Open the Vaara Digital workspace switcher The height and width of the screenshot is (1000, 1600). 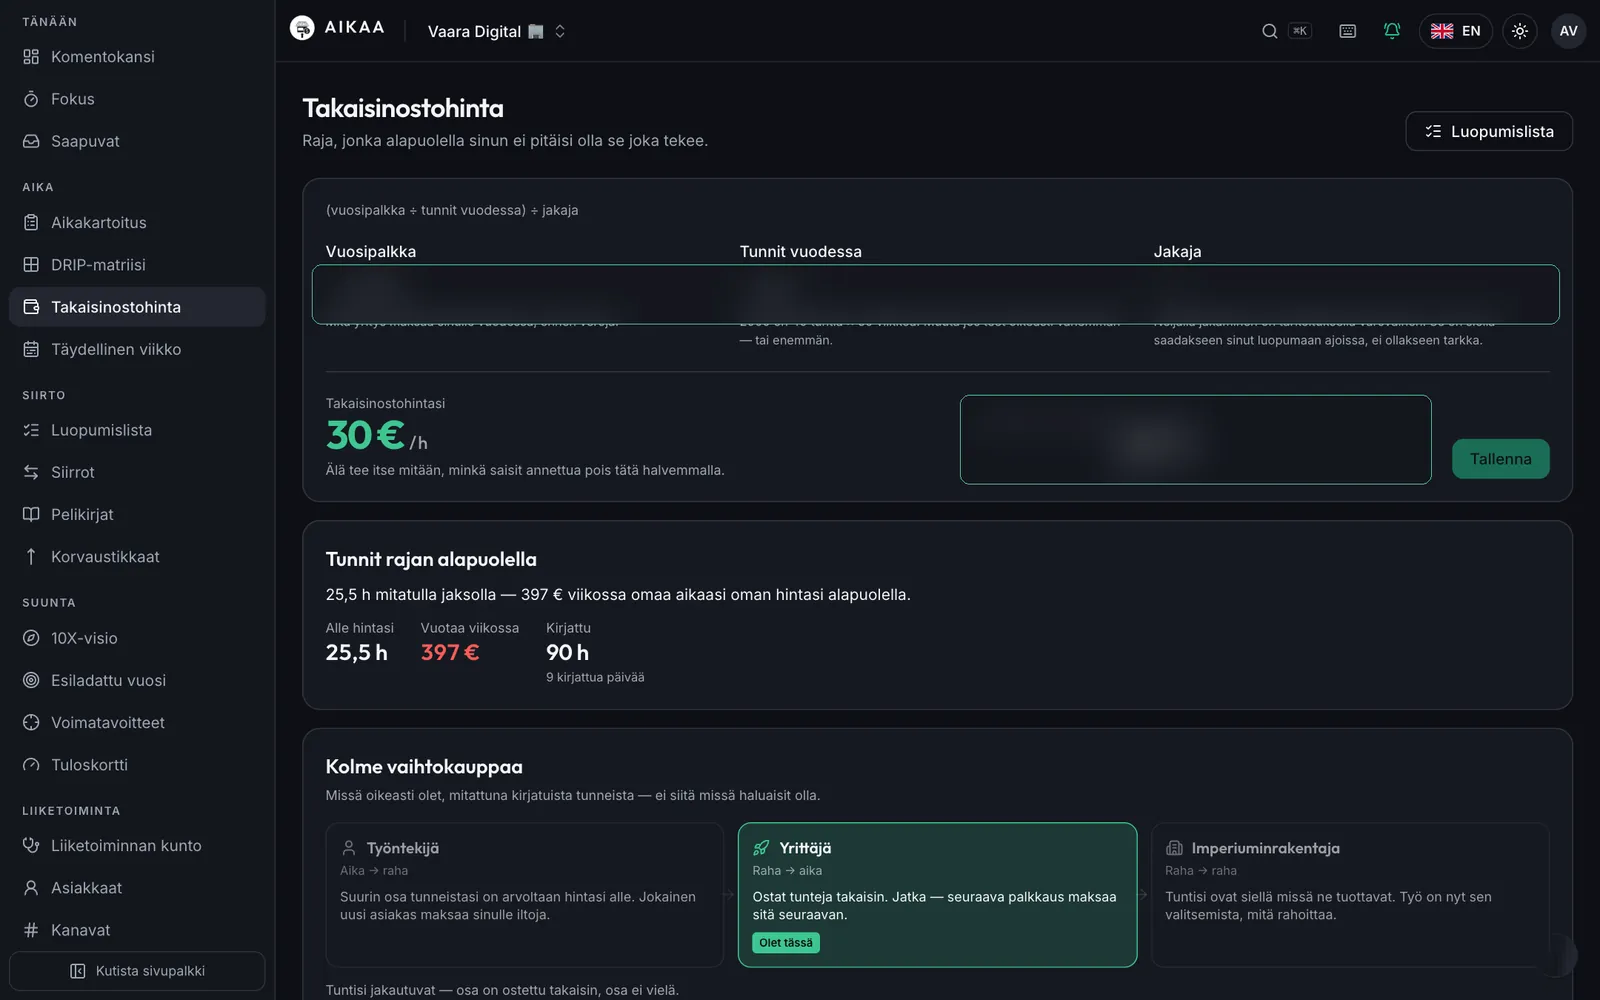coord(497,31)
